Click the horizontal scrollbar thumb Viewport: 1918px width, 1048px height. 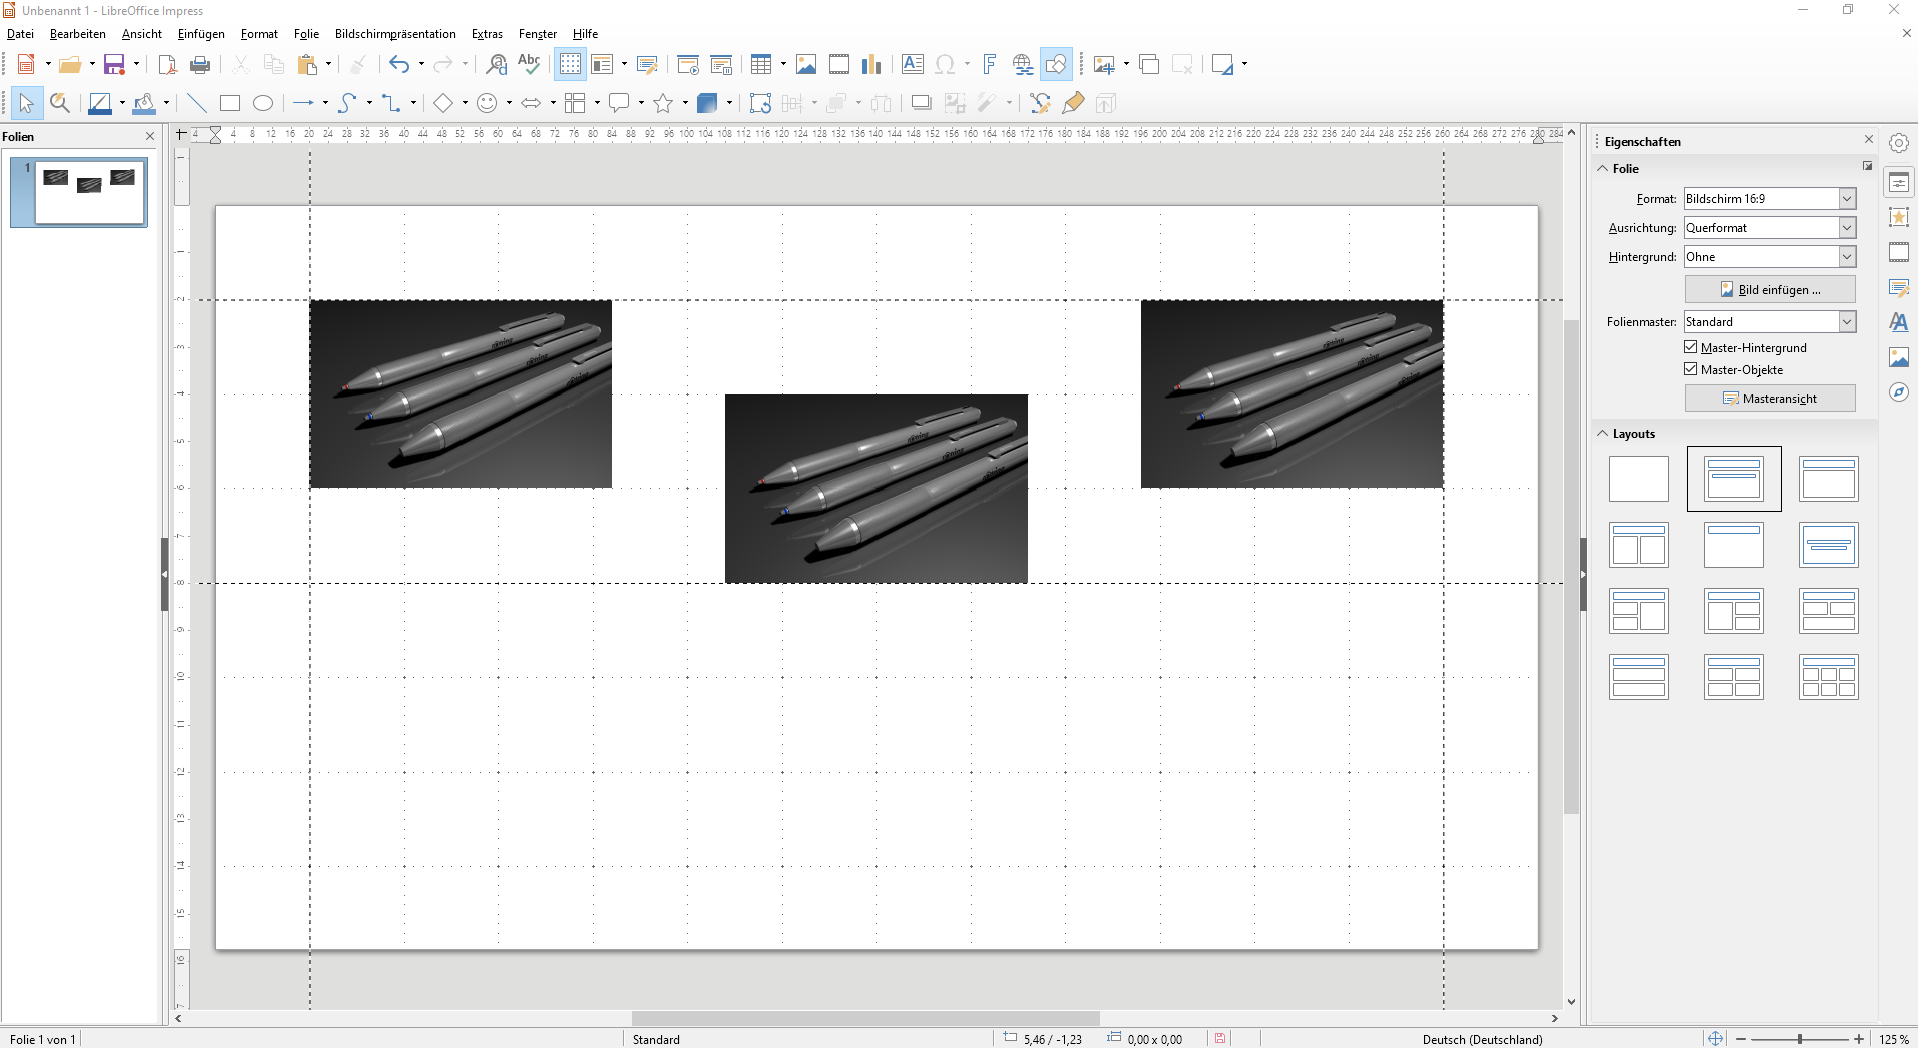(x=866, y=1018)
